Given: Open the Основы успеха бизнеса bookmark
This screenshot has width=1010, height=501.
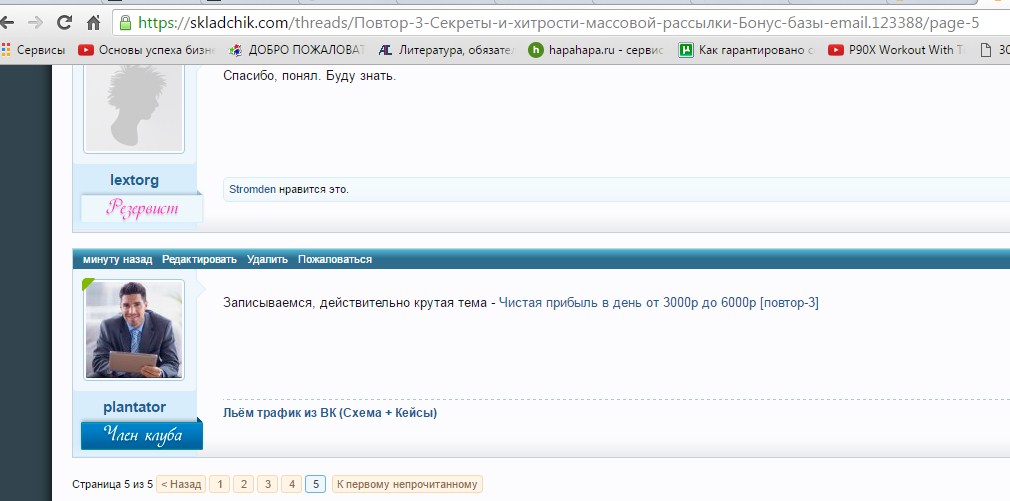Looking at the screenshot, I should point(146,50).
